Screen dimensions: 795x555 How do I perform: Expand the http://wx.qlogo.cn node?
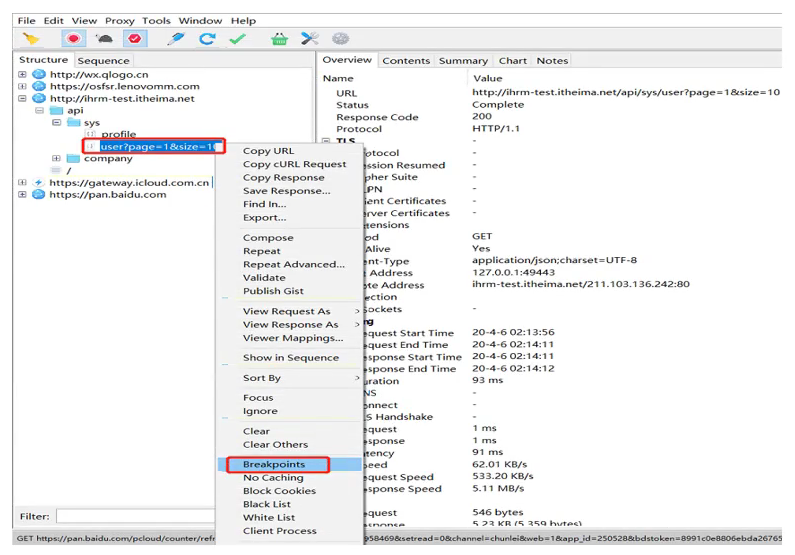tap(22, 74)
